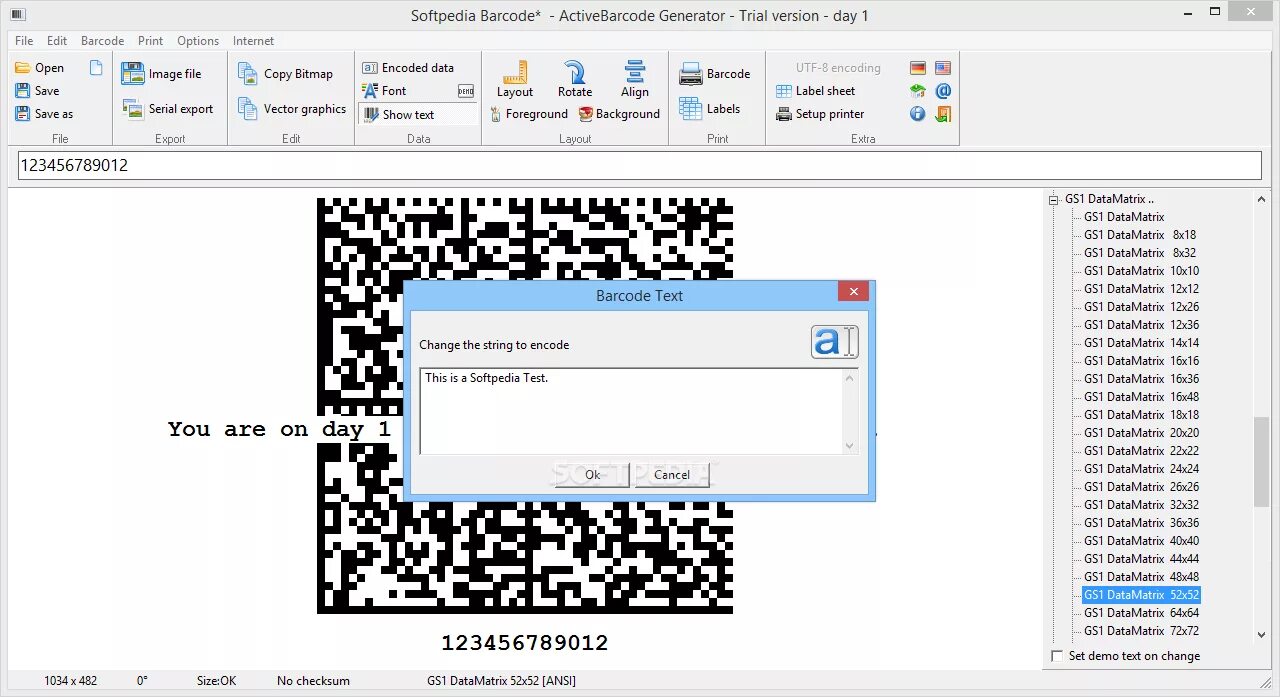Export barcode as Image file
The width and height of the screenshot is (1280, 697).
pyautogui.click(x=161, y=74)
